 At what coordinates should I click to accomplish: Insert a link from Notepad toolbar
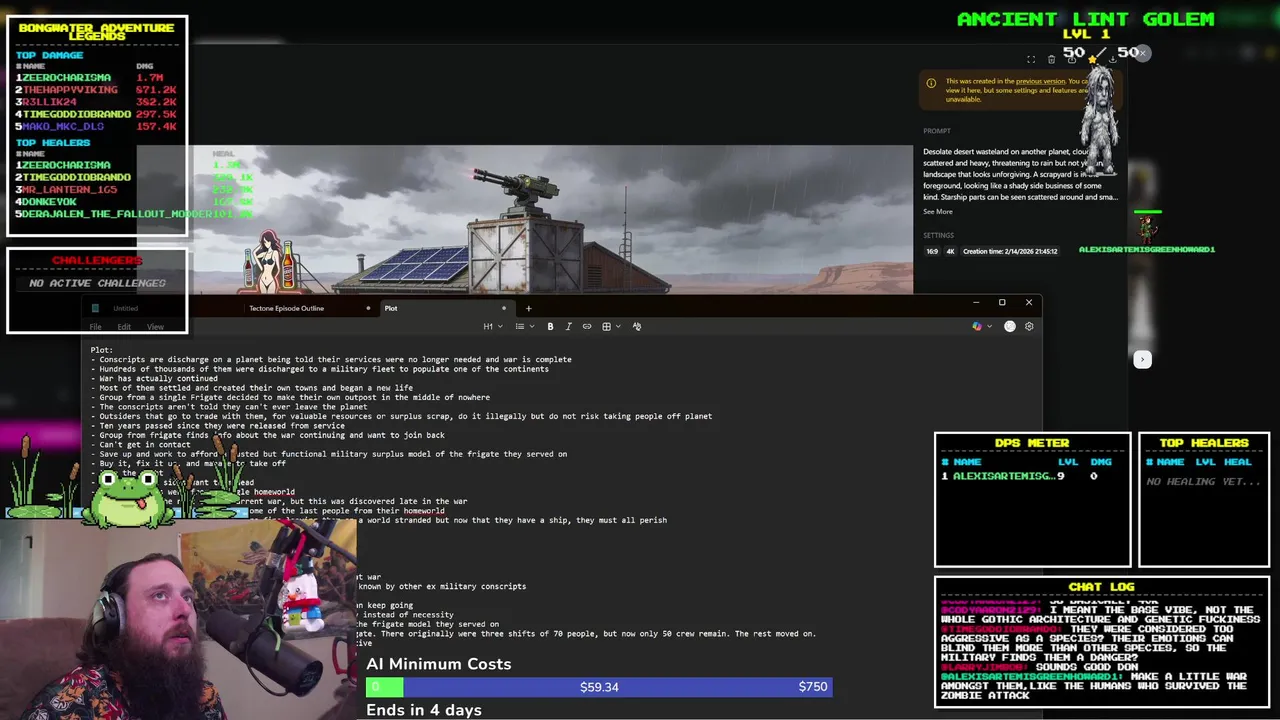click(587, 326)
